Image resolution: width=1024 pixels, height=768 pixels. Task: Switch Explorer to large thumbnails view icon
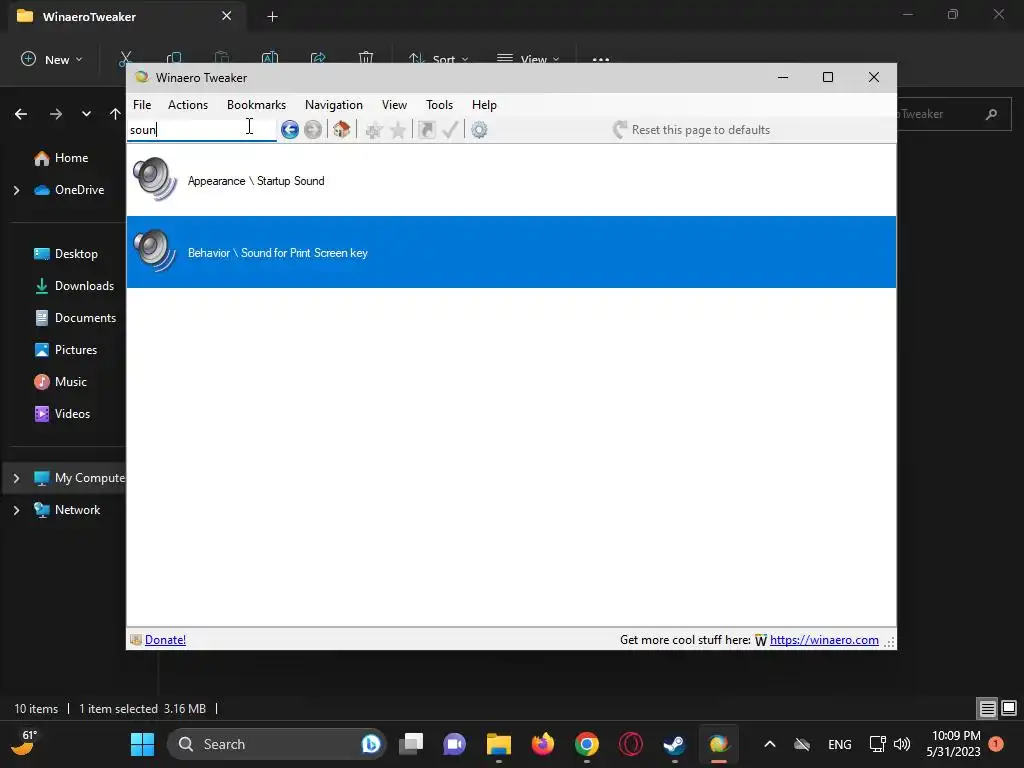tap(1009, 709)
